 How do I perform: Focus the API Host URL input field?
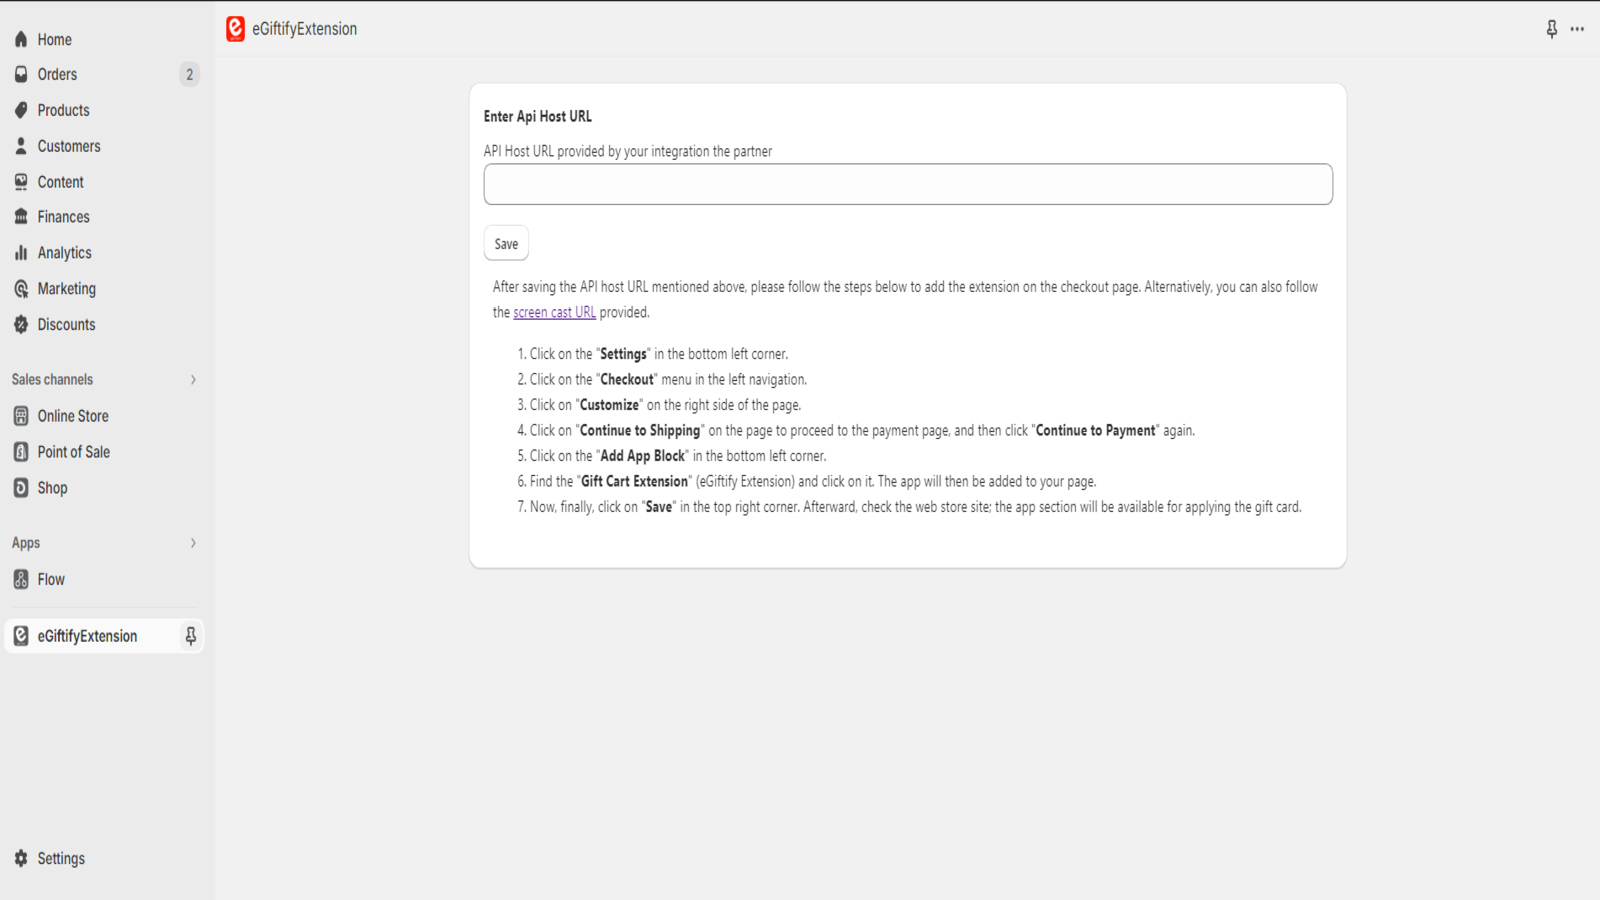pos(908,184)
